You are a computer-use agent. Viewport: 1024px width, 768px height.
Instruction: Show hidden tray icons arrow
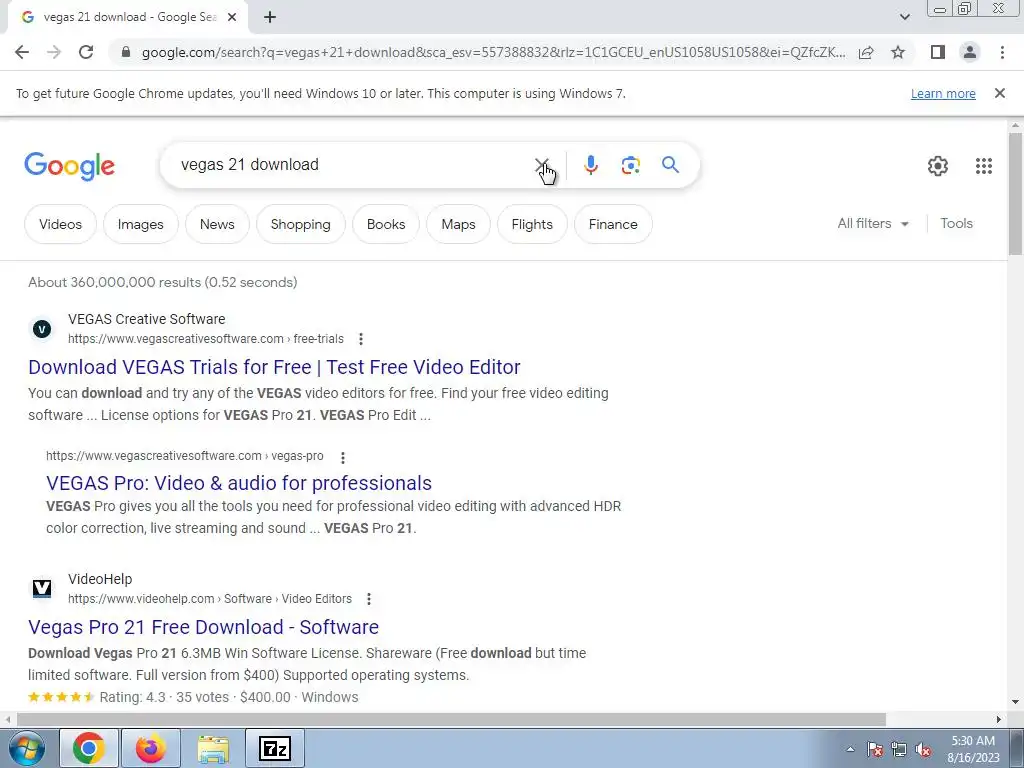[x=850, y=749]
